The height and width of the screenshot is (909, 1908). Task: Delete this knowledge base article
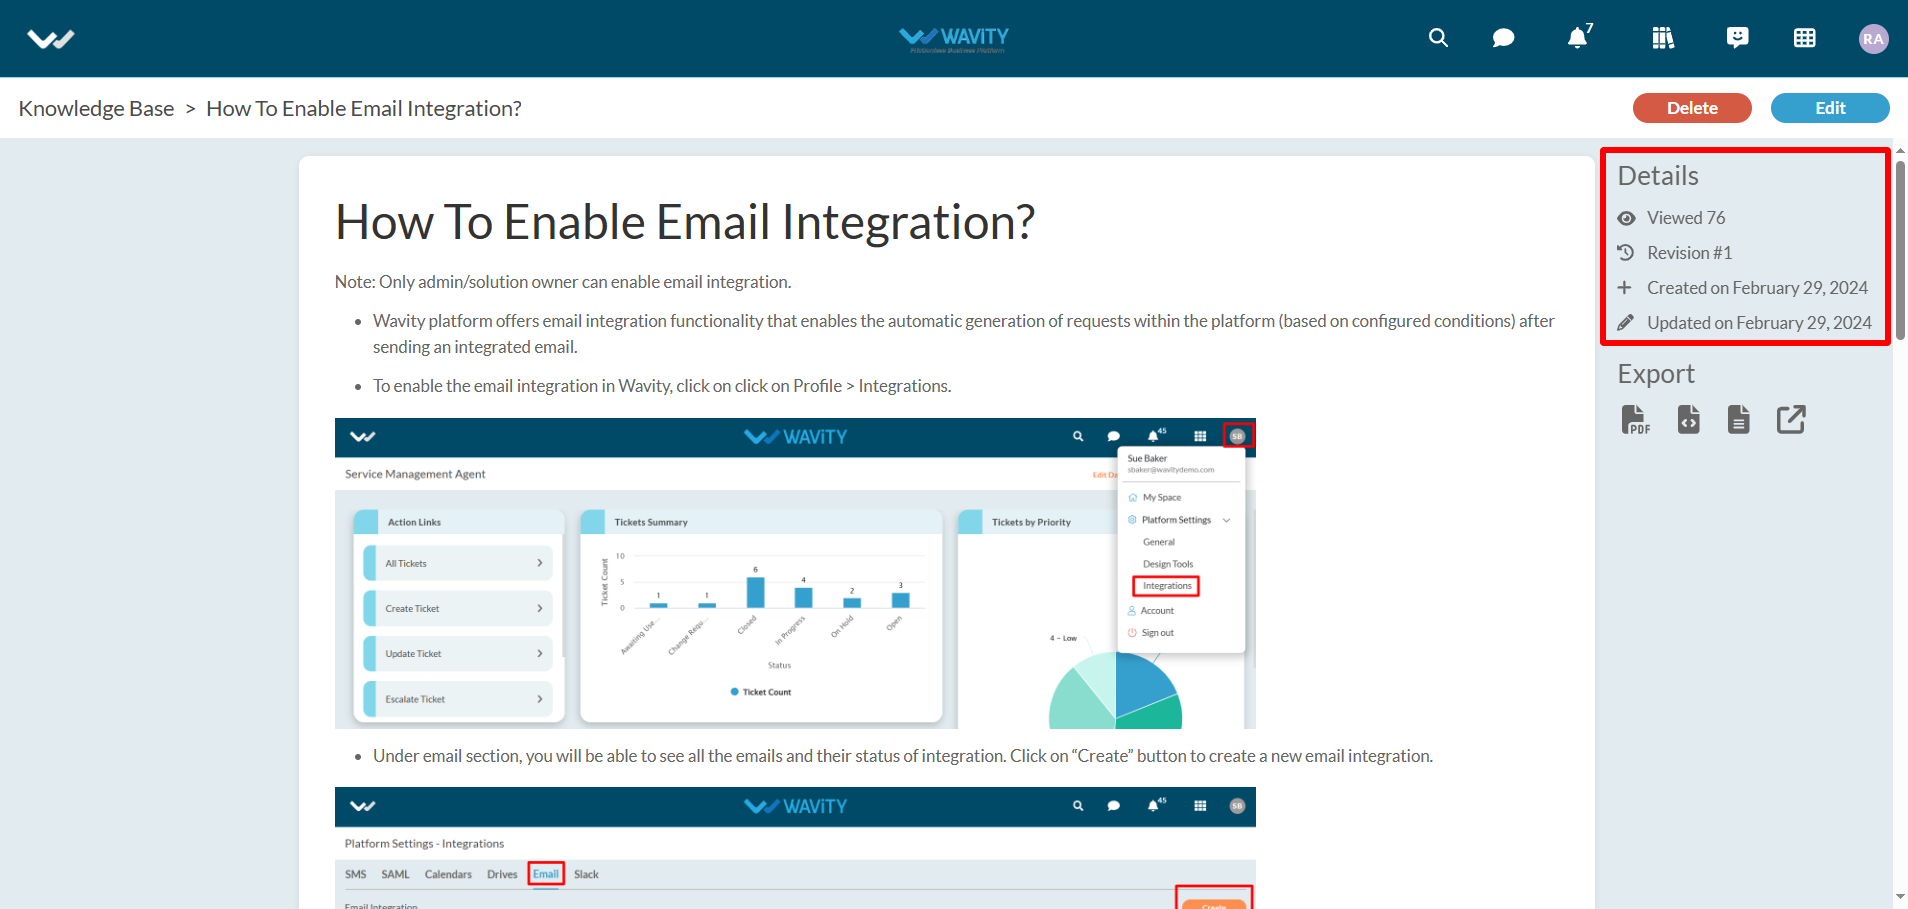(1692, 108)
